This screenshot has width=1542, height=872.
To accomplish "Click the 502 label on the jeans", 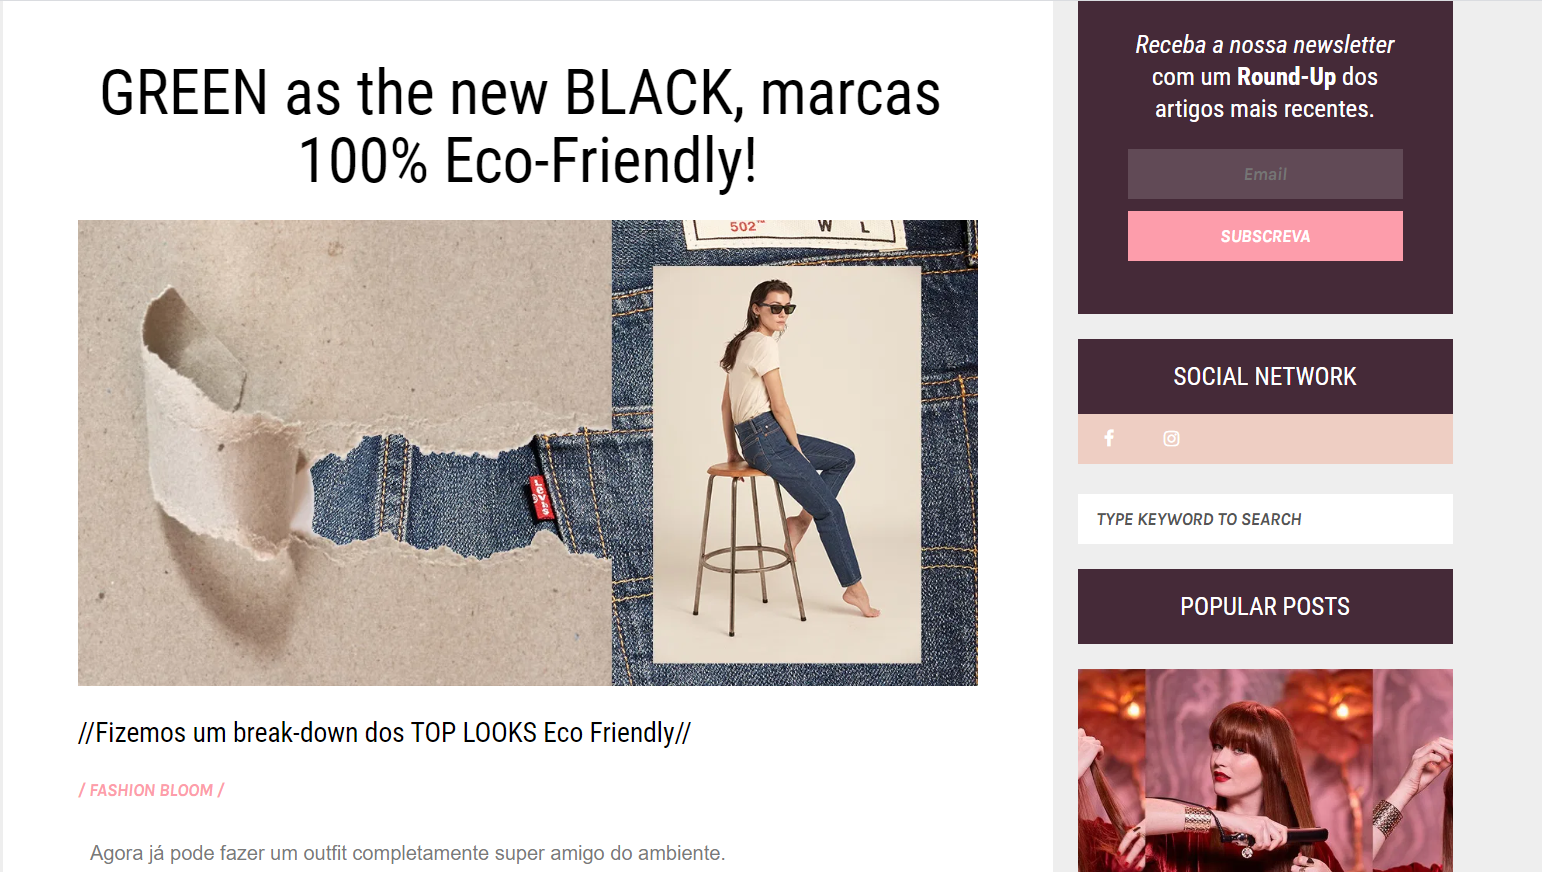I will pyautogui.click(x=747, y=227).
